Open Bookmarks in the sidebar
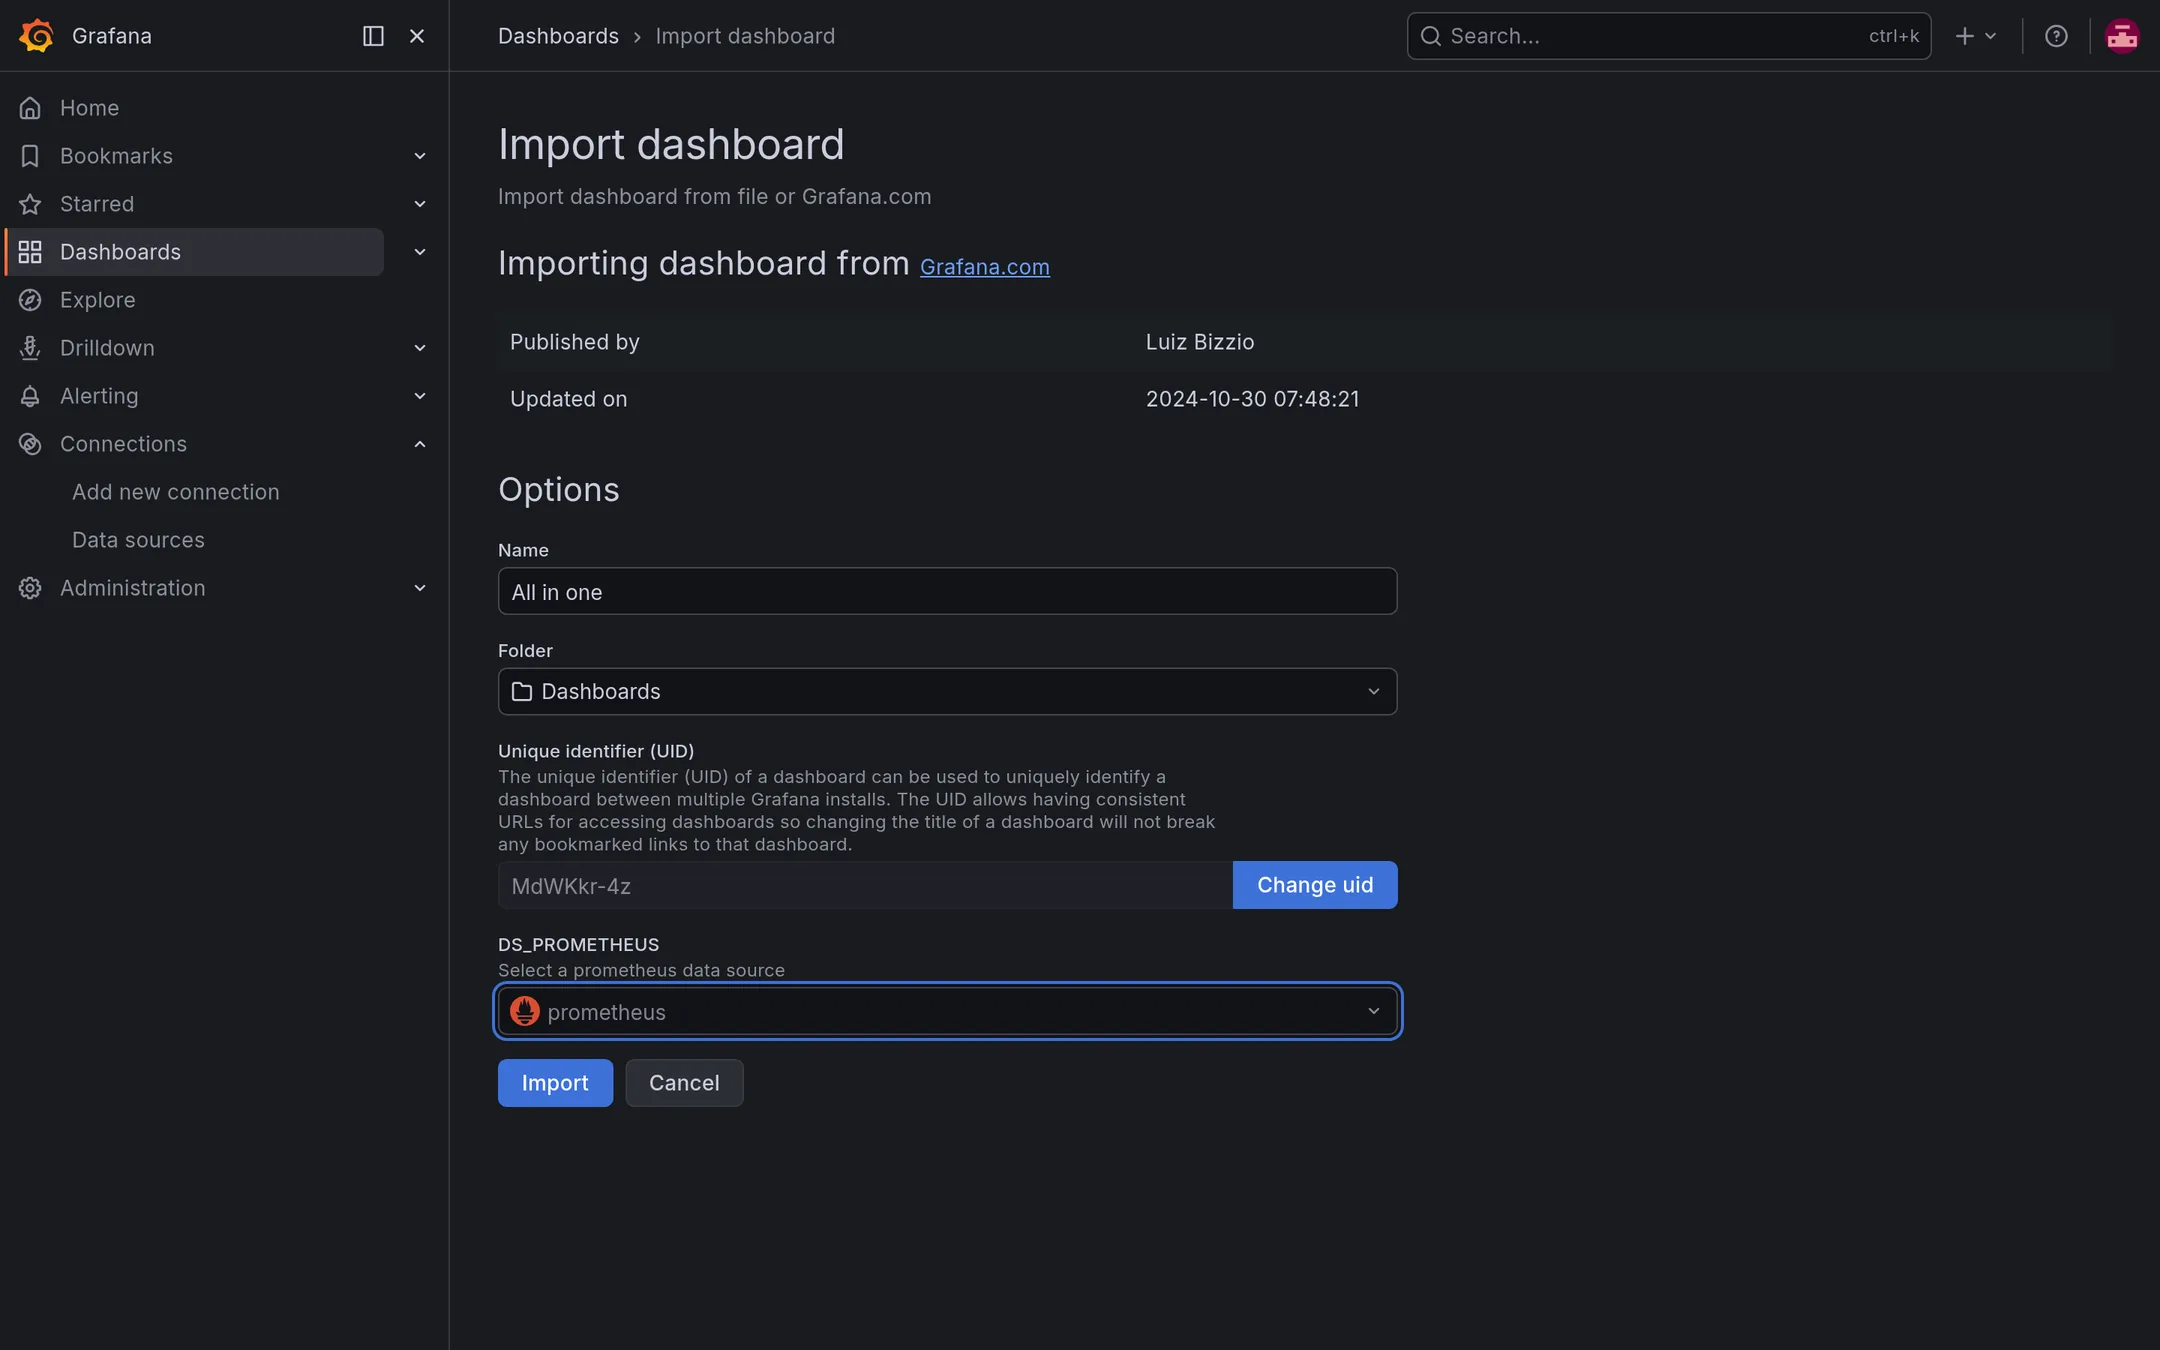 point(116,156)
